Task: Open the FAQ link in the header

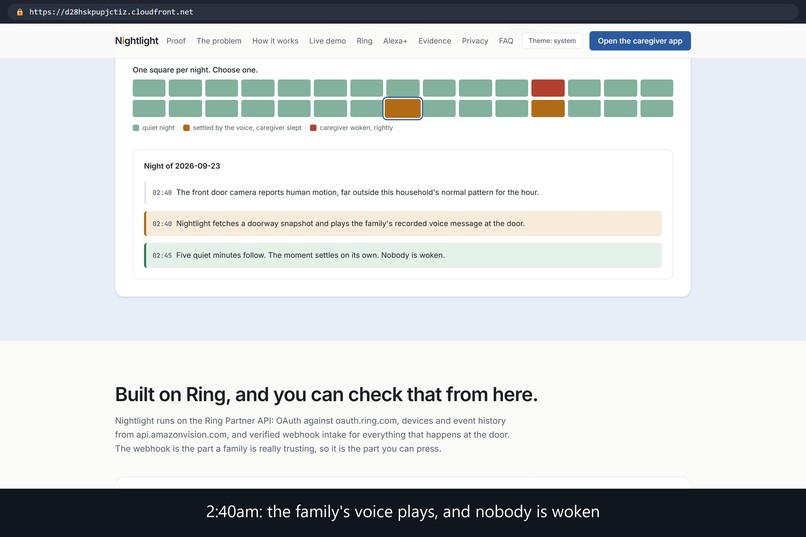Action: click(x=506, y=41)
